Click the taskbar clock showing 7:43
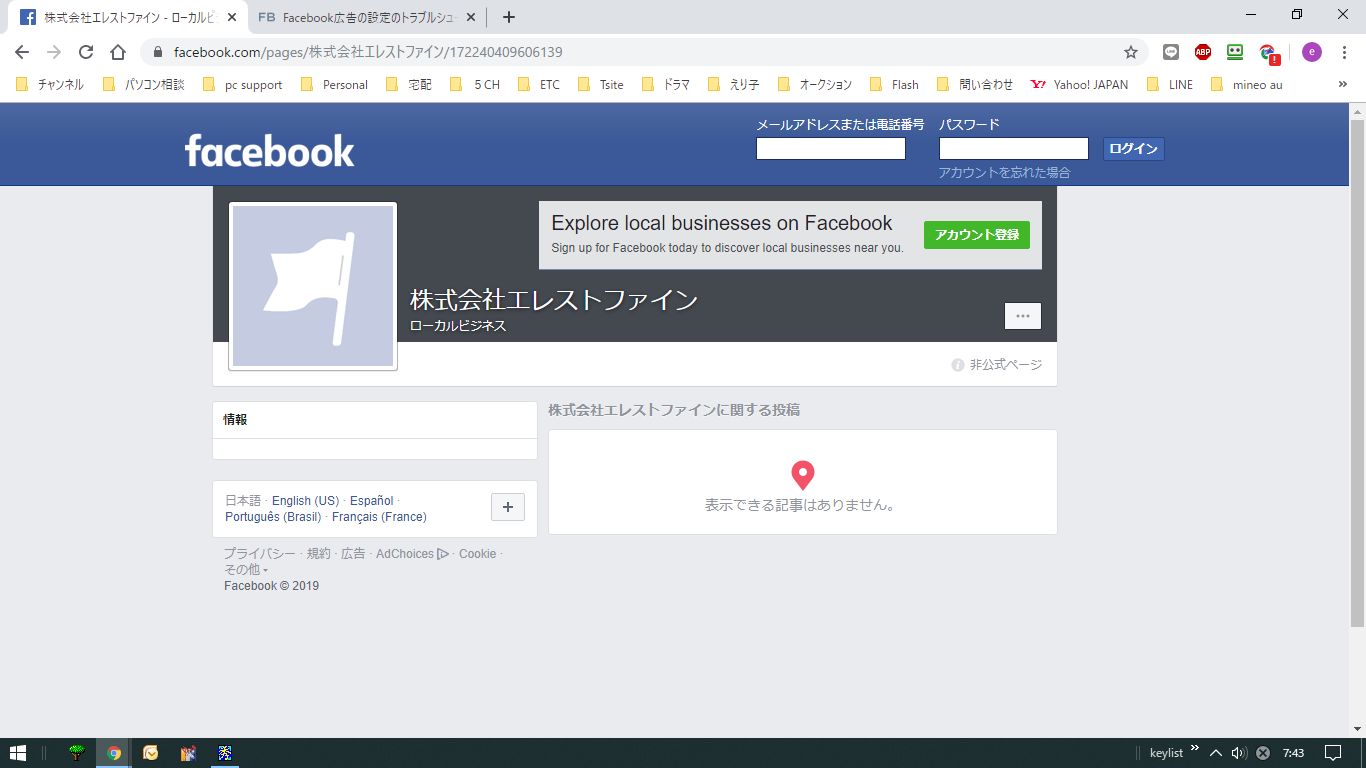1366x768 pixels. [1293, 753]
